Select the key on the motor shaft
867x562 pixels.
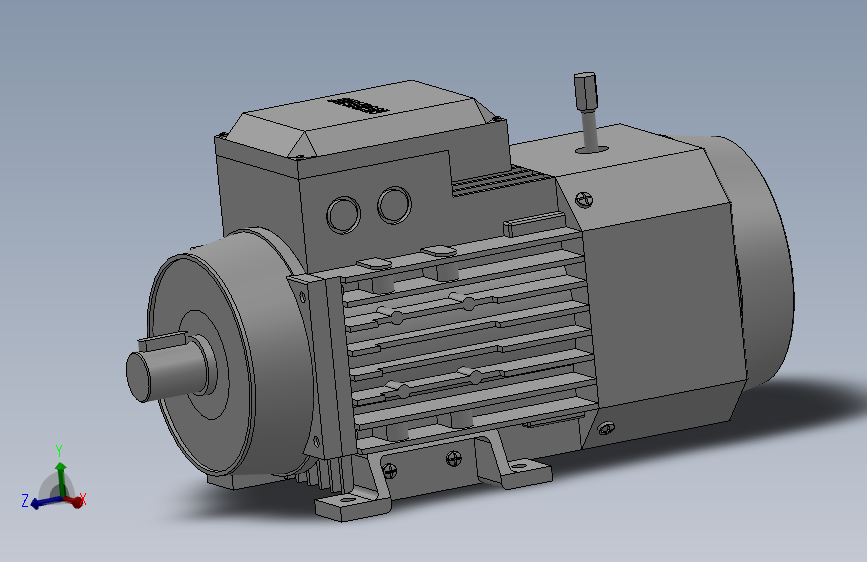coord(162,340)
